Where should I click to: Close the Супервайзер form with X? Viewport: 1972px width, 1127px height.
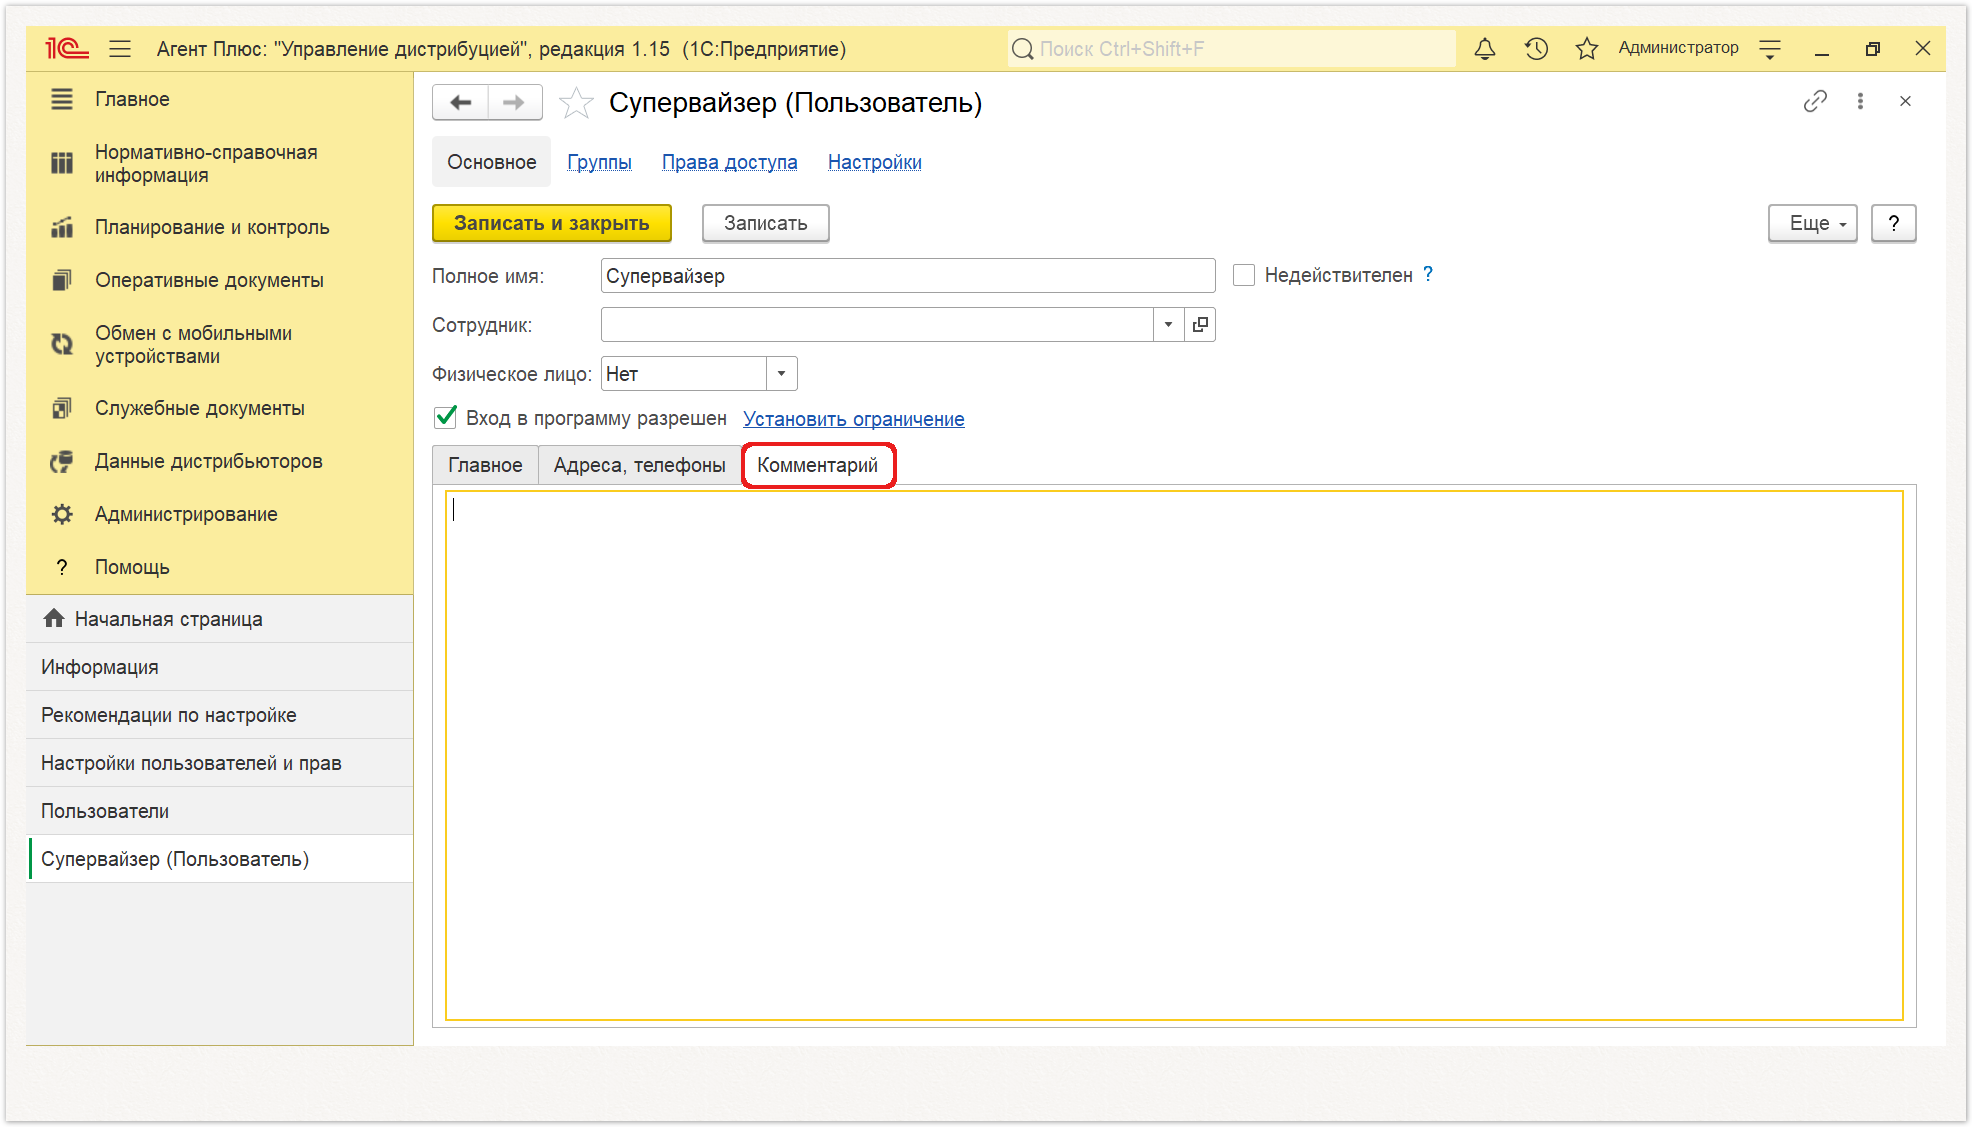click(1905, 101)
